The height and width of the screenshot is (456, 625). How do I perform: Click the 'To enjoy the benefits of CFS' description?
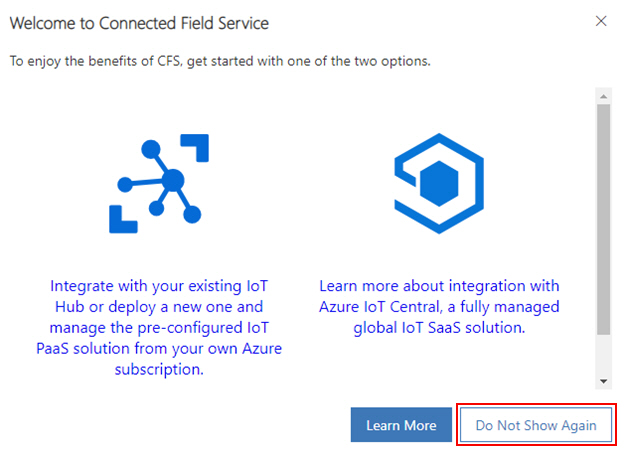tap(220, 61)
